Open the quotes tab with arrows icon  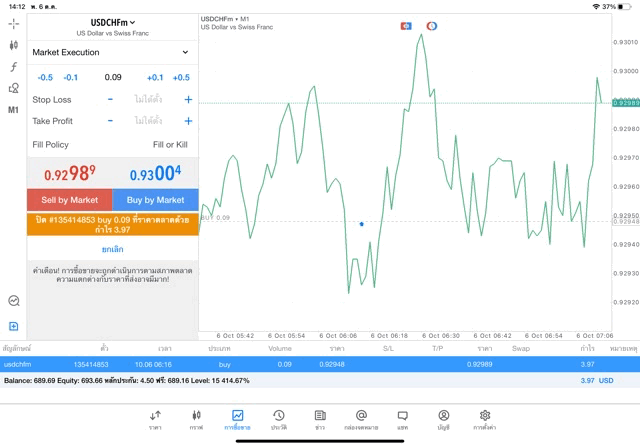coord(155,420)
